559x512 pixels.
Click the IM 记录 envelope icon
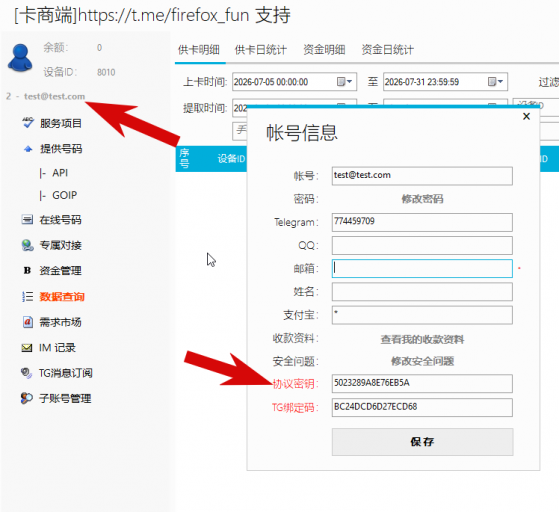click(x=27, y=348)
